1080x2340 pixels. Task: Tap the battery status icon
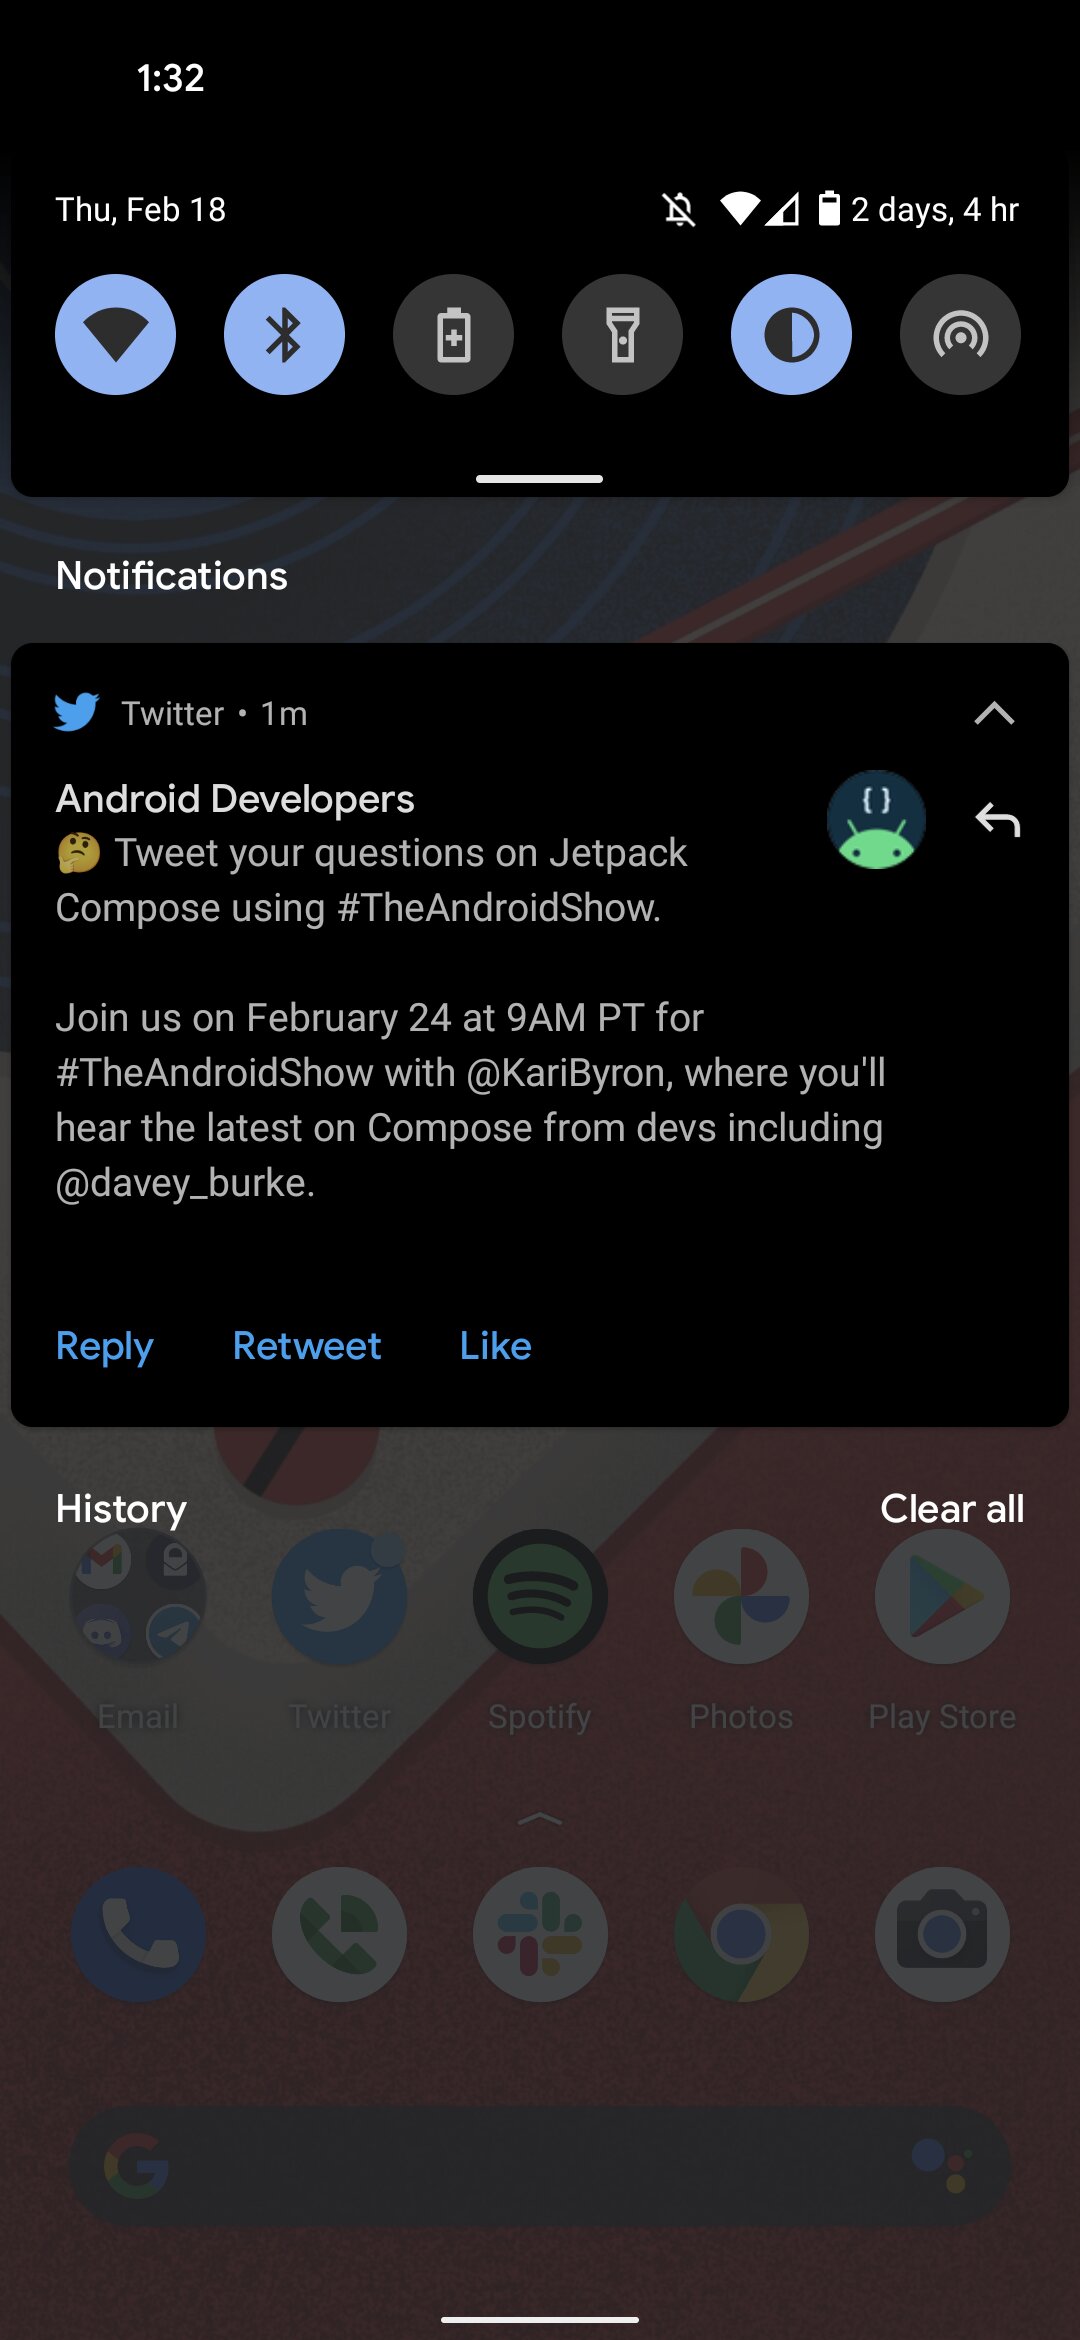(x=829, y=209)
